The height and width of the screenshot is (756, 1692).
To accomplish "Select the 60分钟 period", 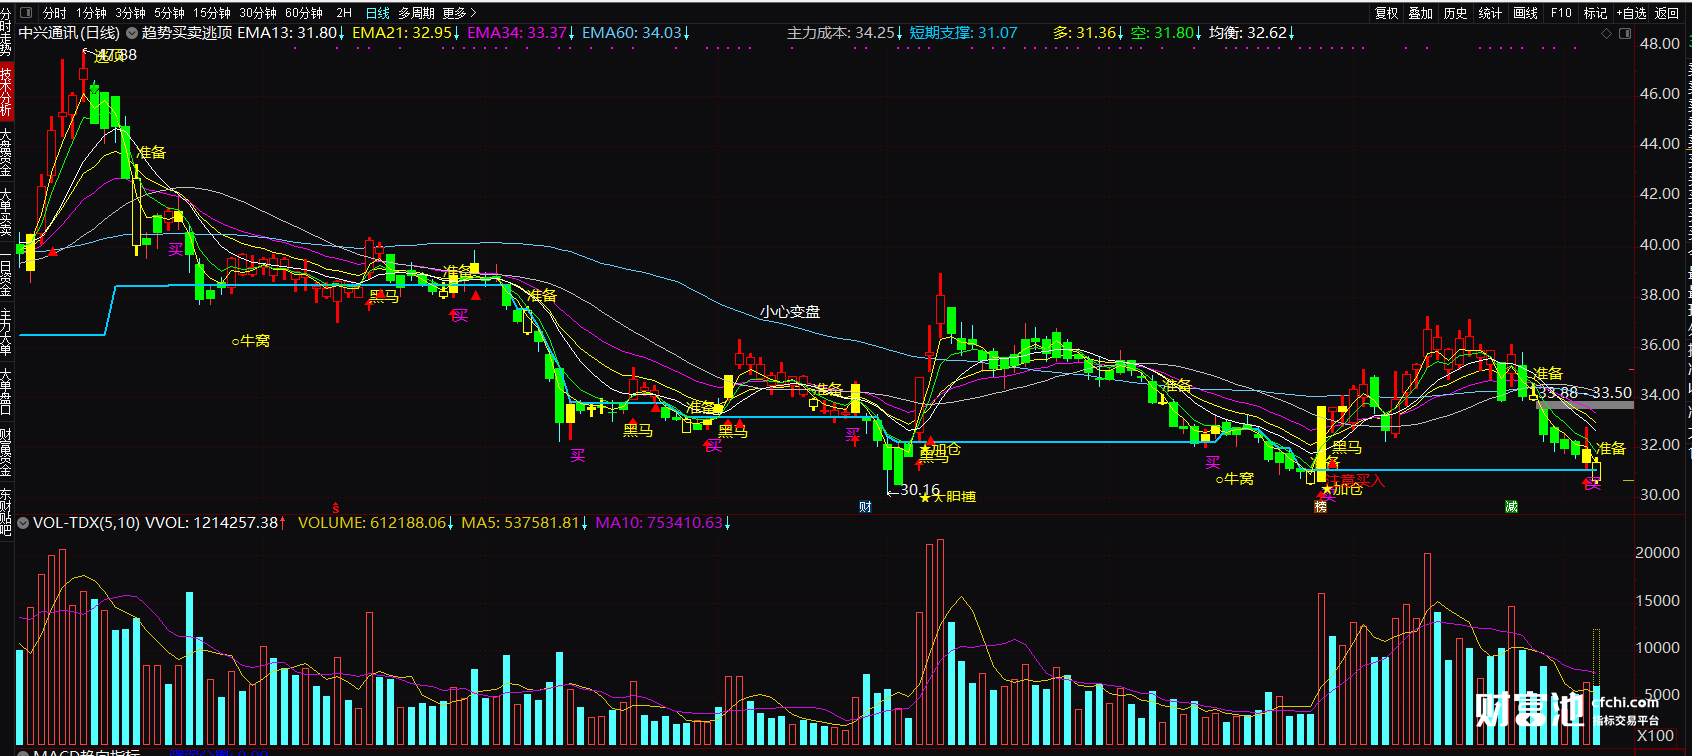I will 304,13.
